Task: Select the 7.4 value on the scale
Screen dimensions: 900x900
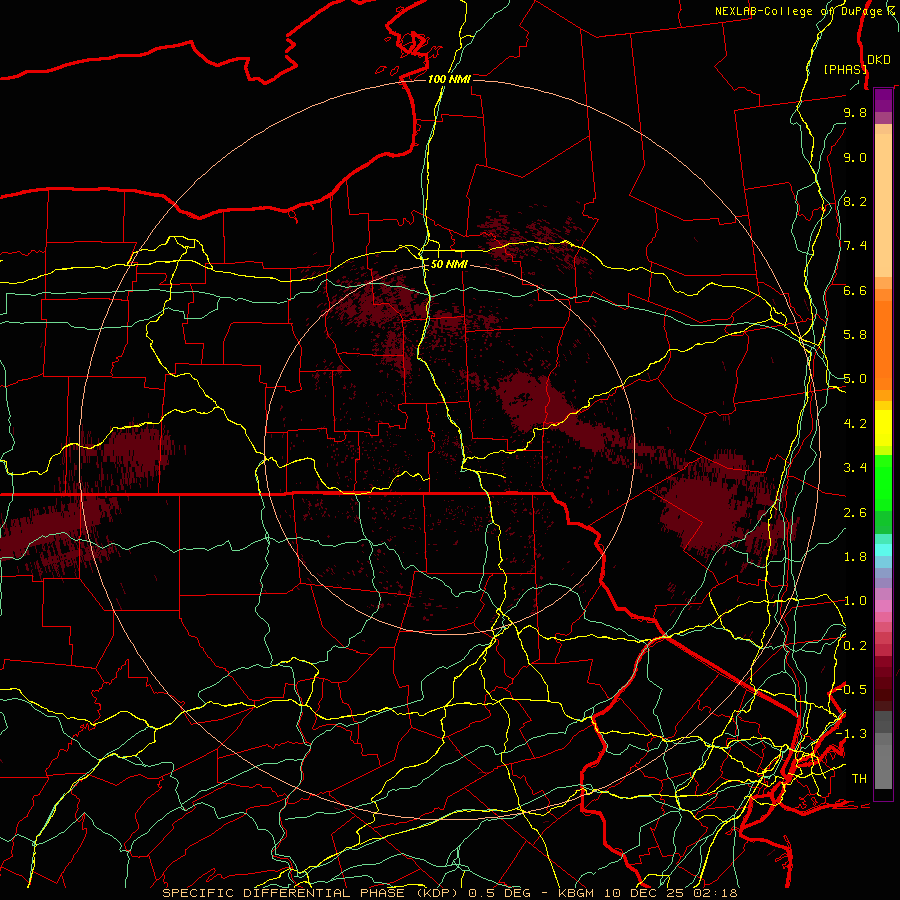Action: coord(855,246)
